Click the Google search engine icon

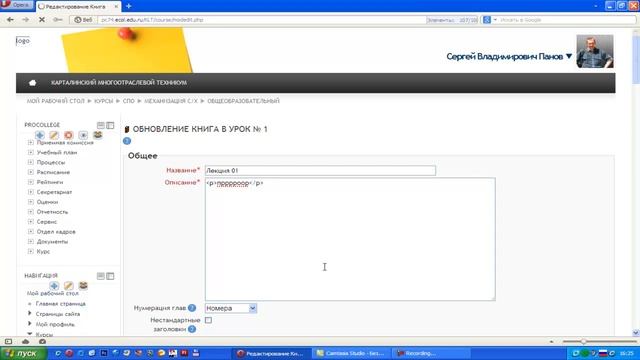click(487, 20)
